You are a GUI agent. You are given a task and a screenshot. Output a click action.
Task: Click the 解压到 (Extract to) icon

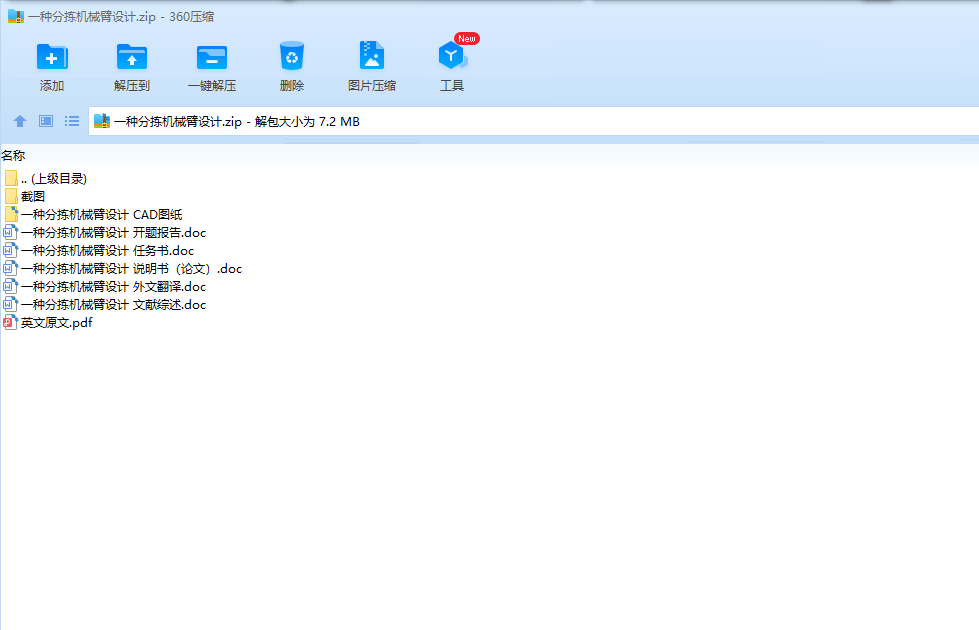pyautogui.click(x=132, y=57)
